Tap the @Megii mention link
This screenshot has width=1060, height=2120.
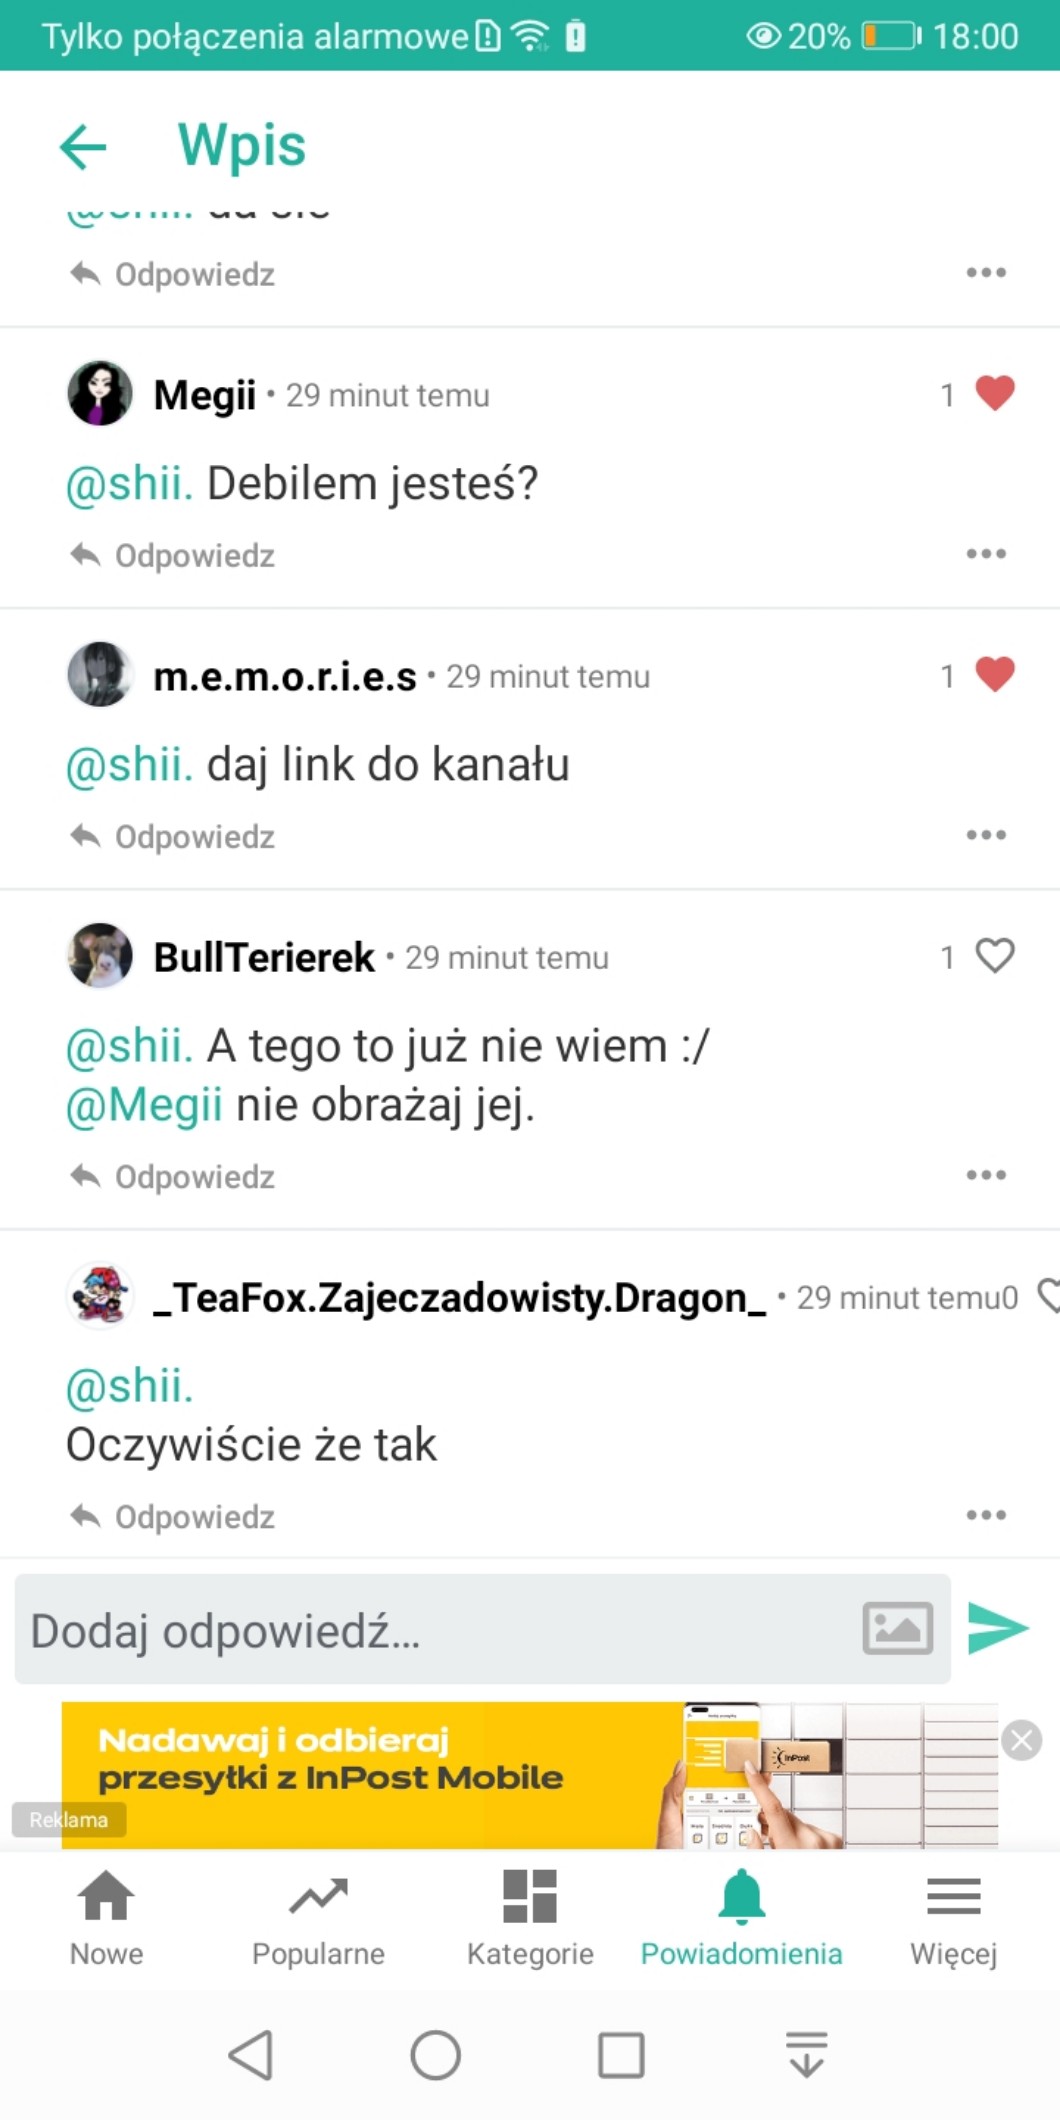pyautogui.click(x=144, y=1106)
